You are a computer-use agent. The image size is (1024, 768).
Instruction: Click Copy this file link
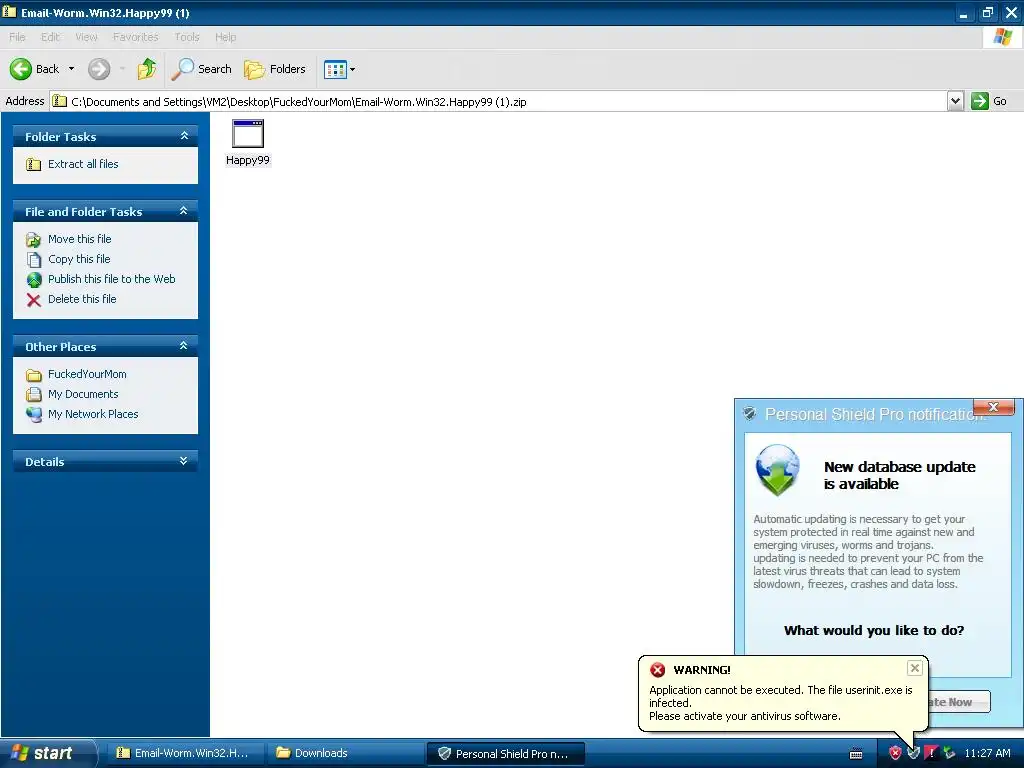[79, 259]
